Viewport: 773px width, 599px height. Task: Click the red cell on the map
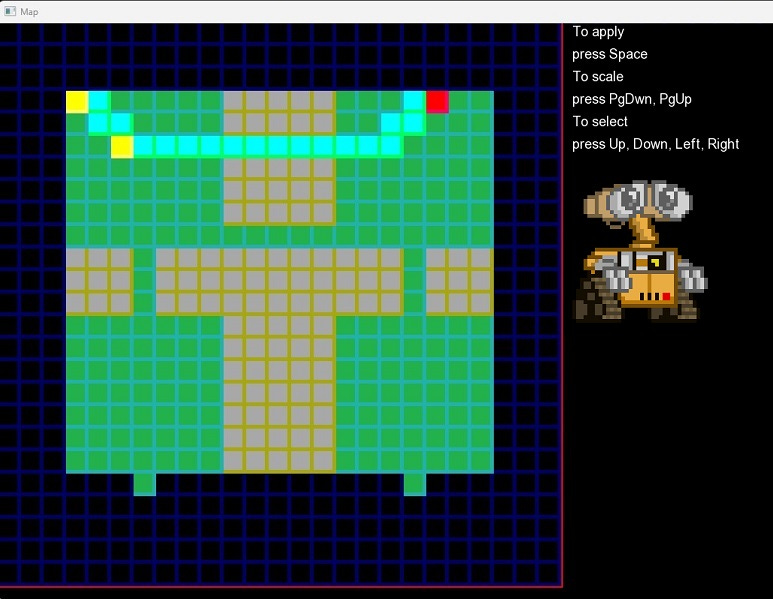(x=437, y=102)
